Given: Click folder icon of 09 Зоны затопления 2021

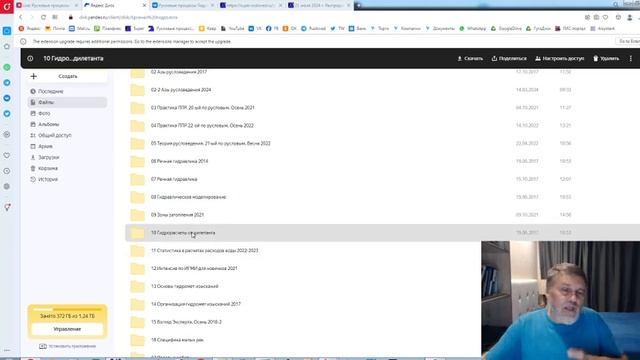Looking at the screenshot, I should 138,215.
